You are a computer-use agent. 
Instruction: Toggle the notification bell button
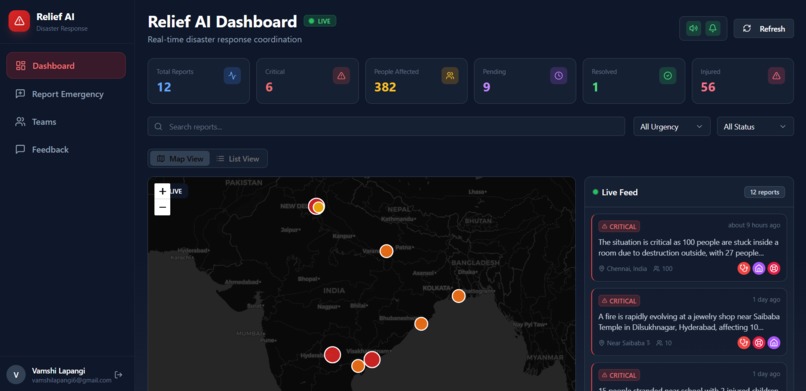712,29
